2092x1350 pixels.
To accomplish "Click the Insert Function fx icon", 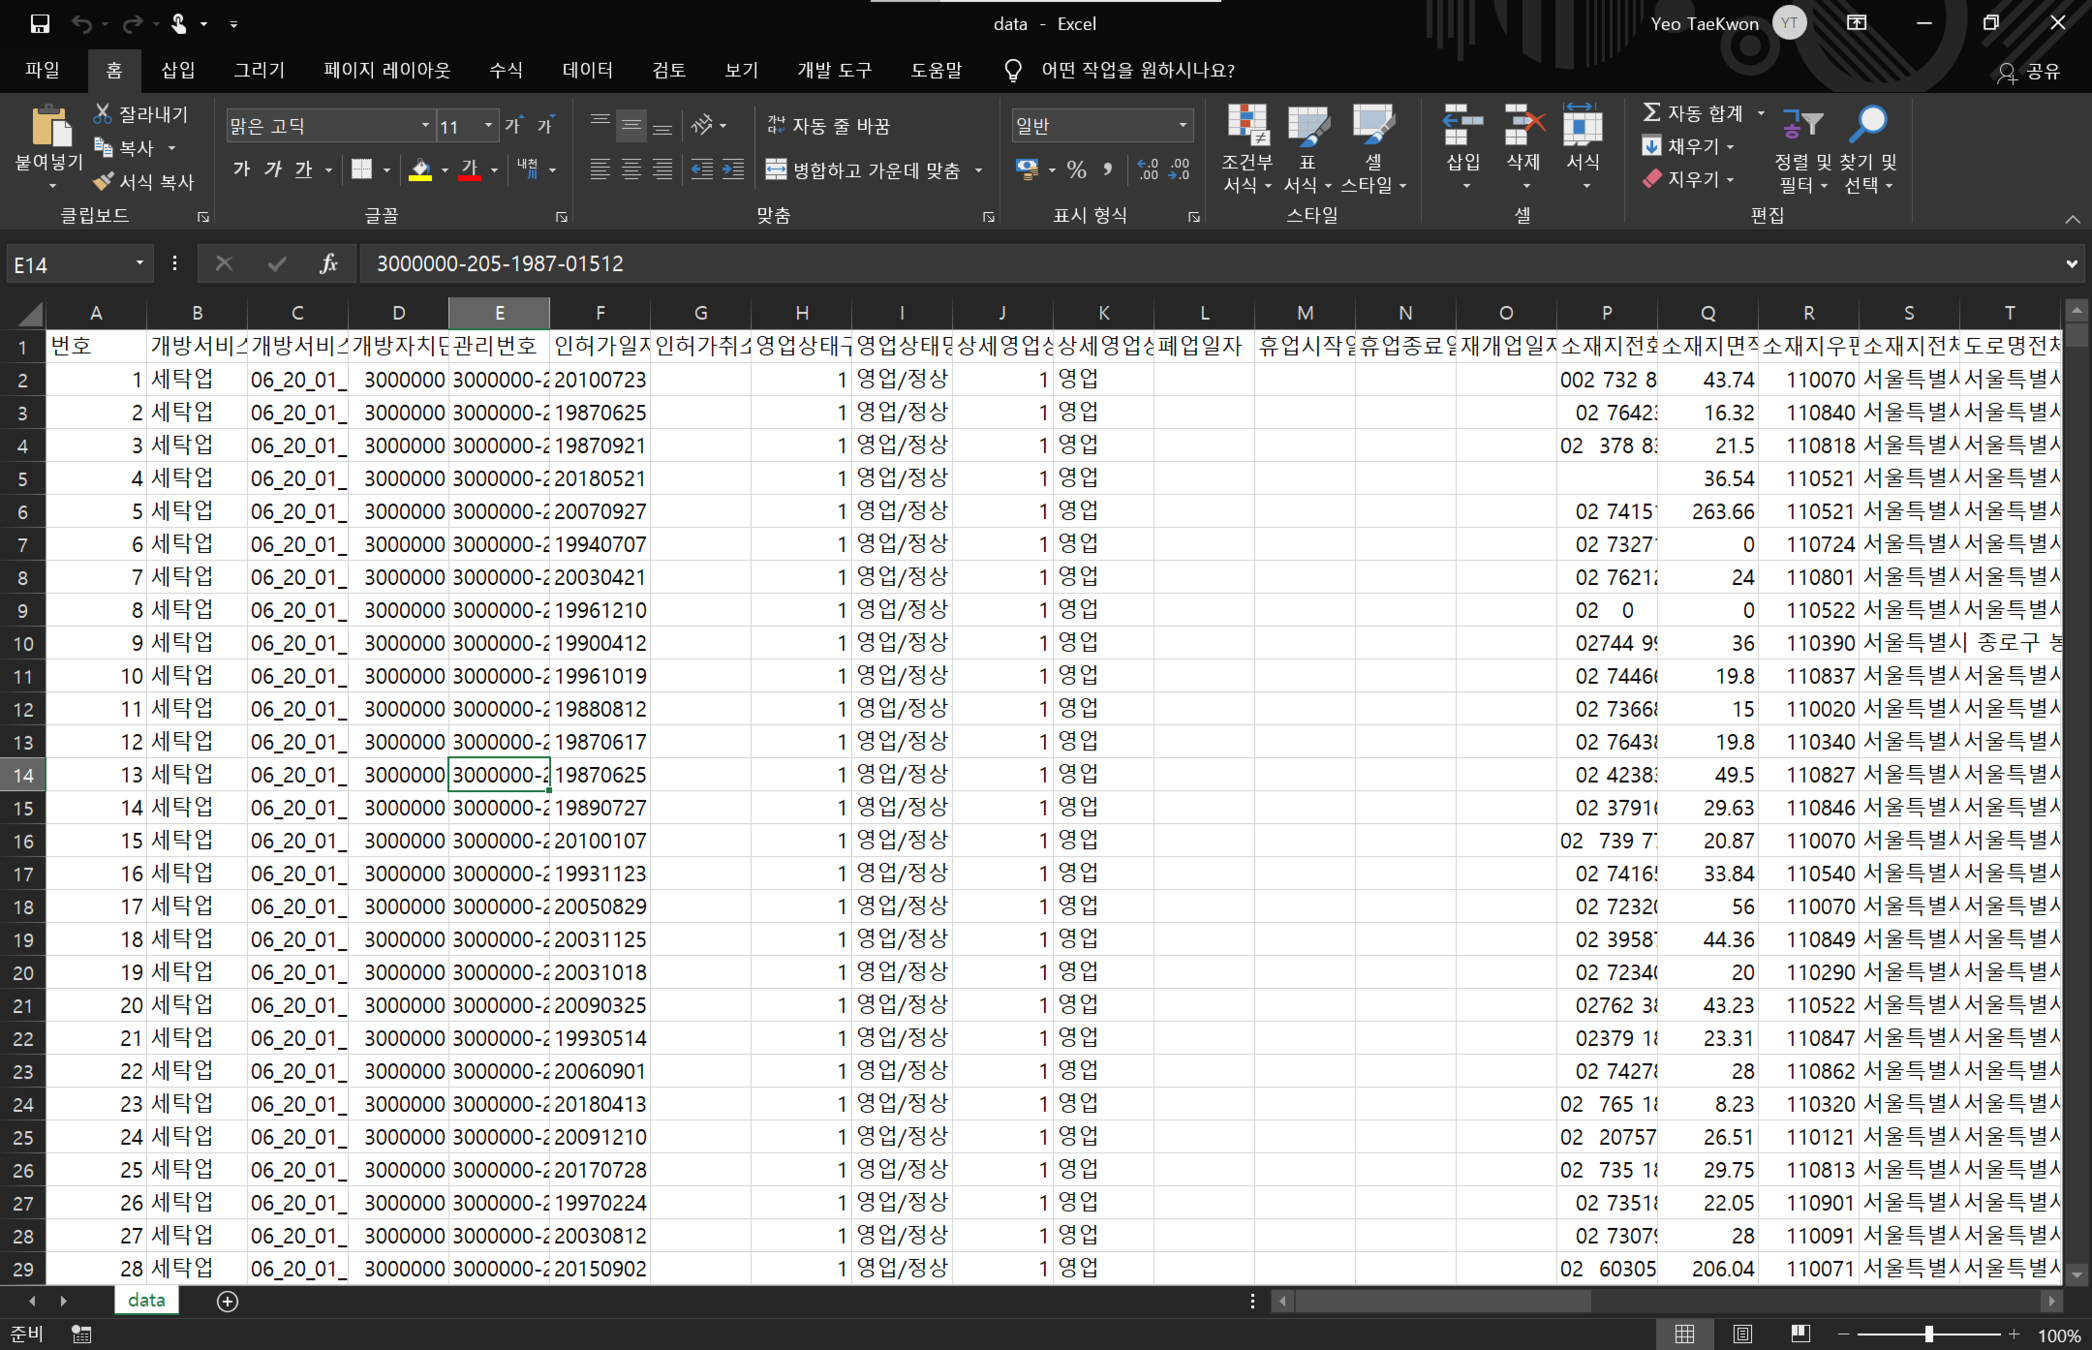I will coord(328,264).
